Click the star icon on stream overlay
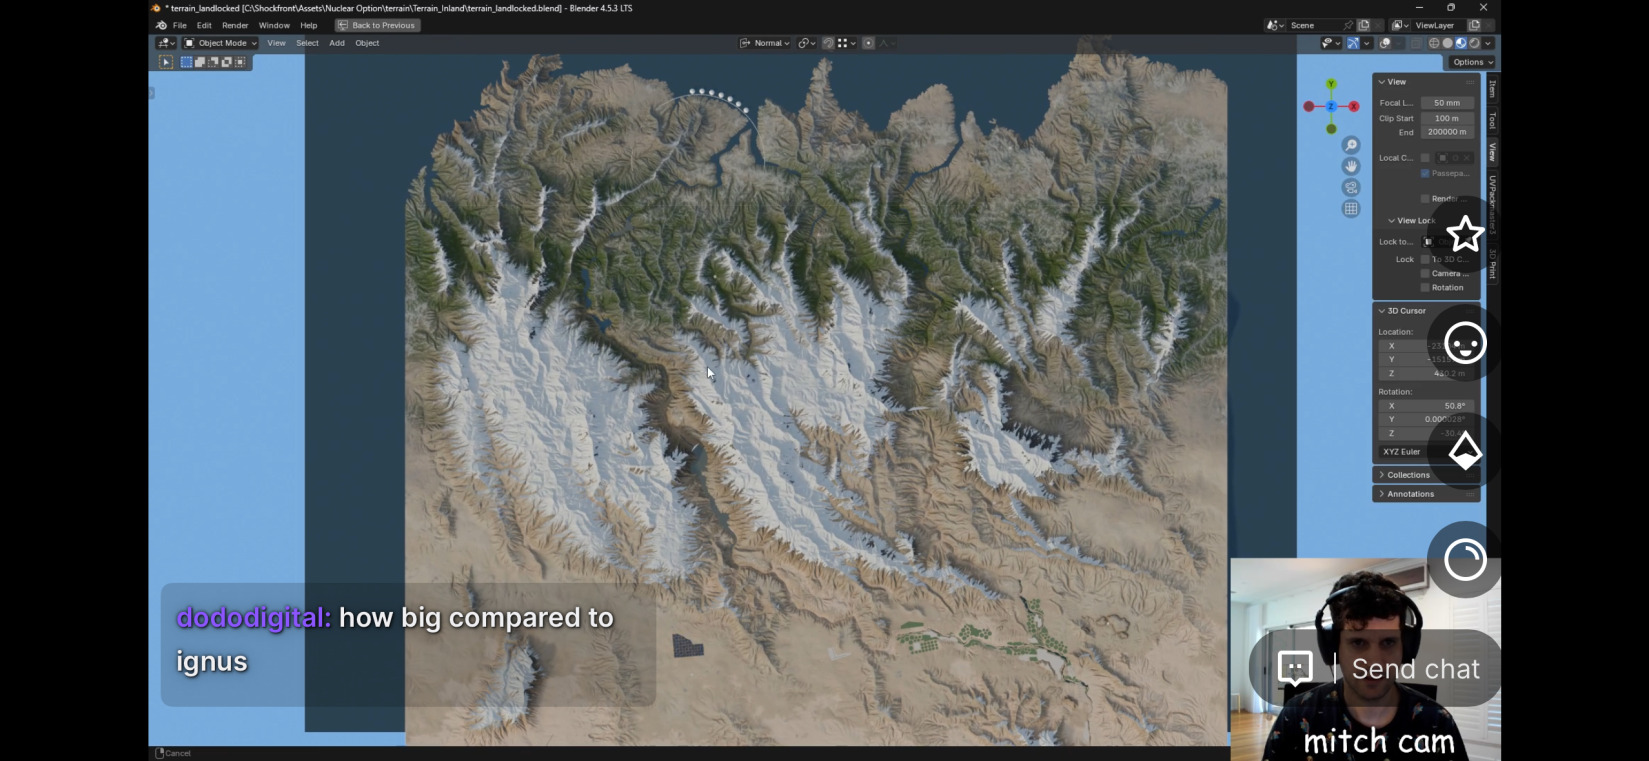 [x=1465, y=234]
